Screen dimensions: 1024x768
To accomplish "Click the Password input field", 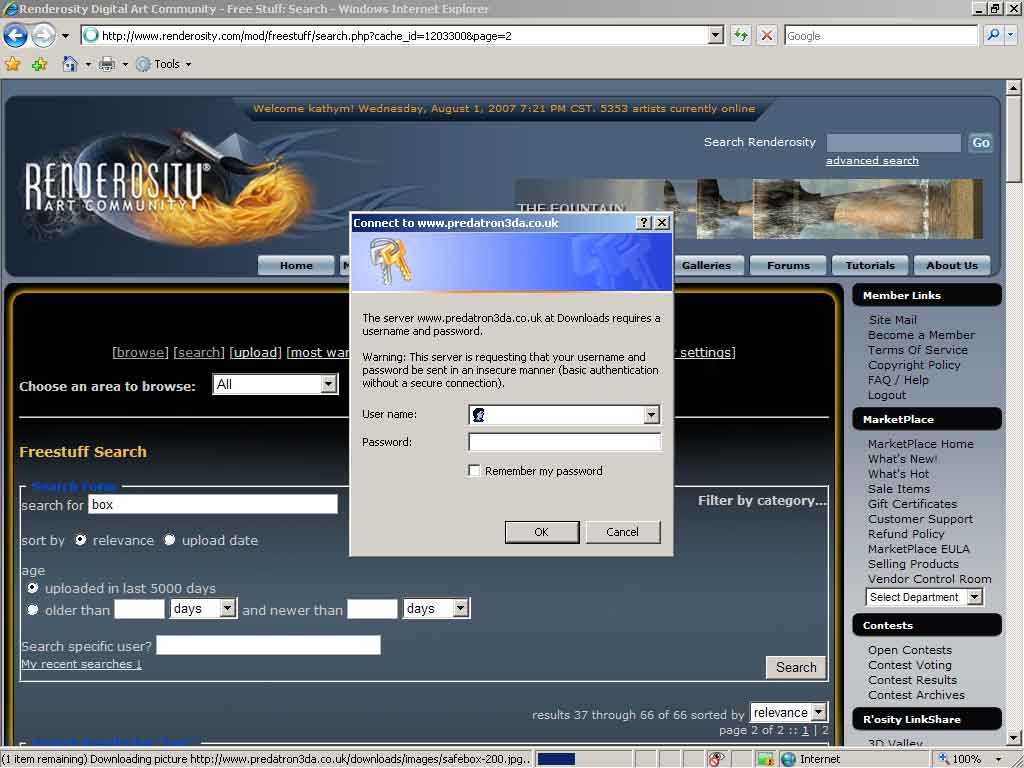I will pyautogui.click(x=564, y=442).
